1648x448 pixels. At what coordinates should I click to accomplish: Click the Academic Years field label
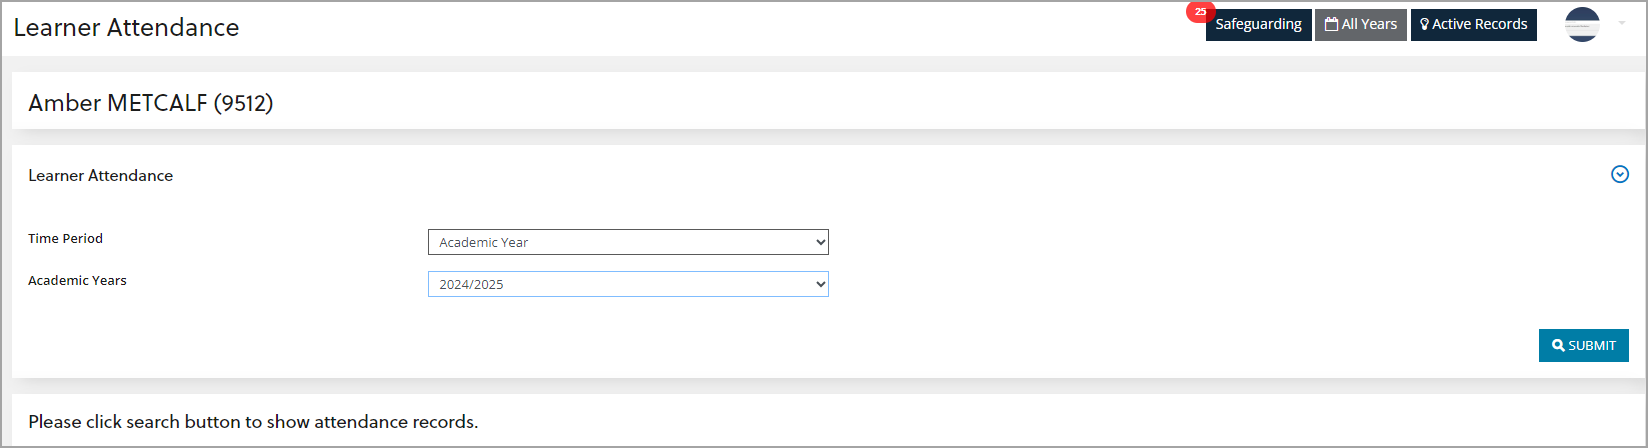click(77, 280)
